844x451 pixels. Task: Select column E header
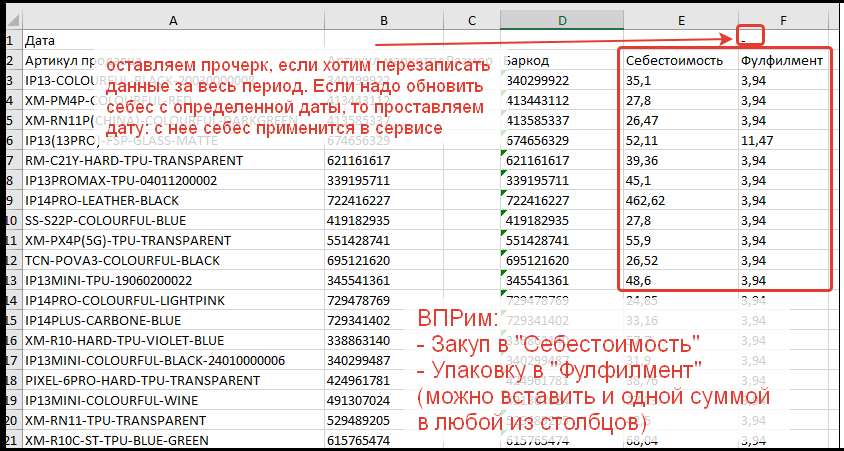(x=681, y=20)
